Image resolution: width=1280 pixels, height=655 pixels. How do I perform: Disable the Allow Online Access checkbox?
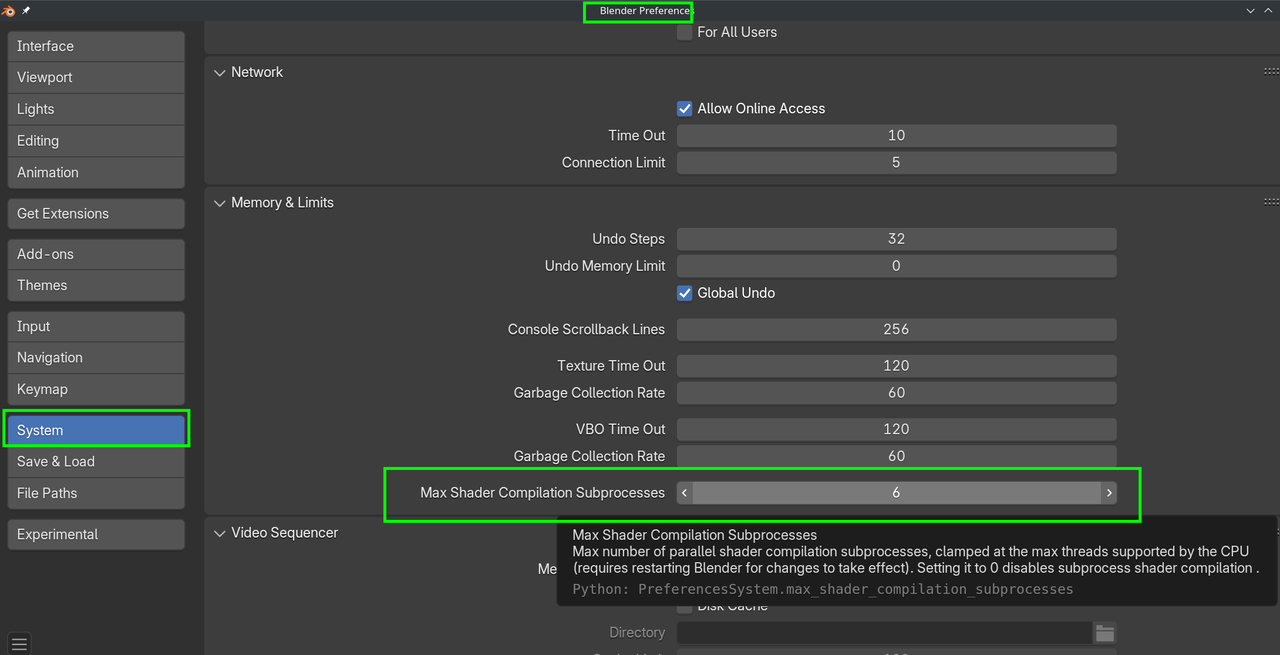(685, 108)
